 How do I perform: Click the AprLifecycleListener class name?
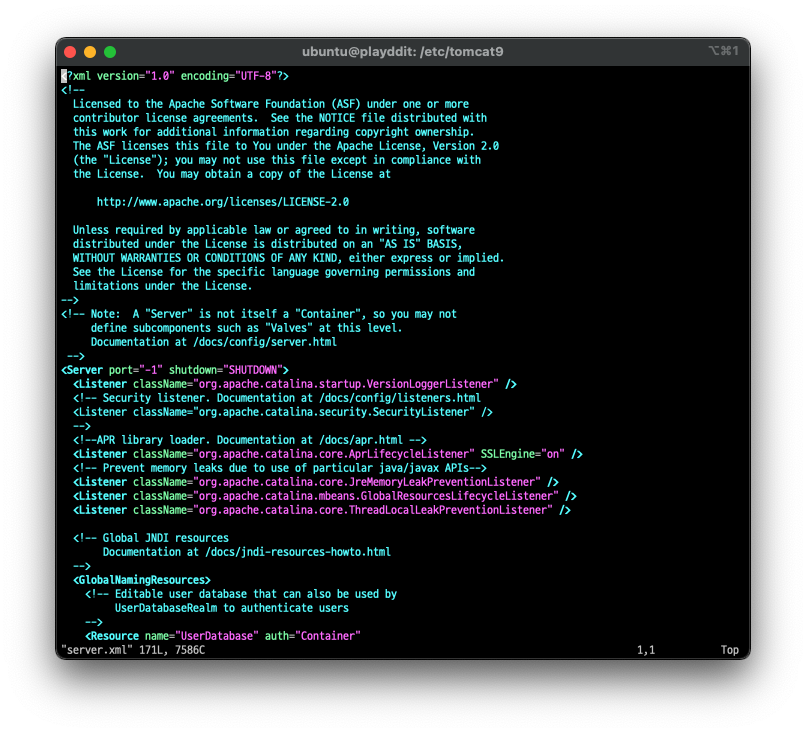[x=334, y=454]
